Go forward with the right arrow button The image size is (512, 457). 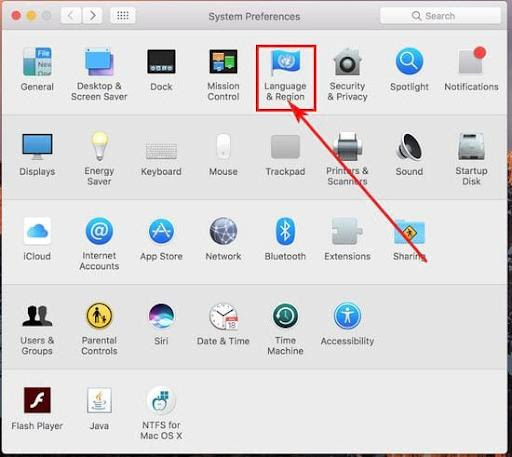point(92,15)
